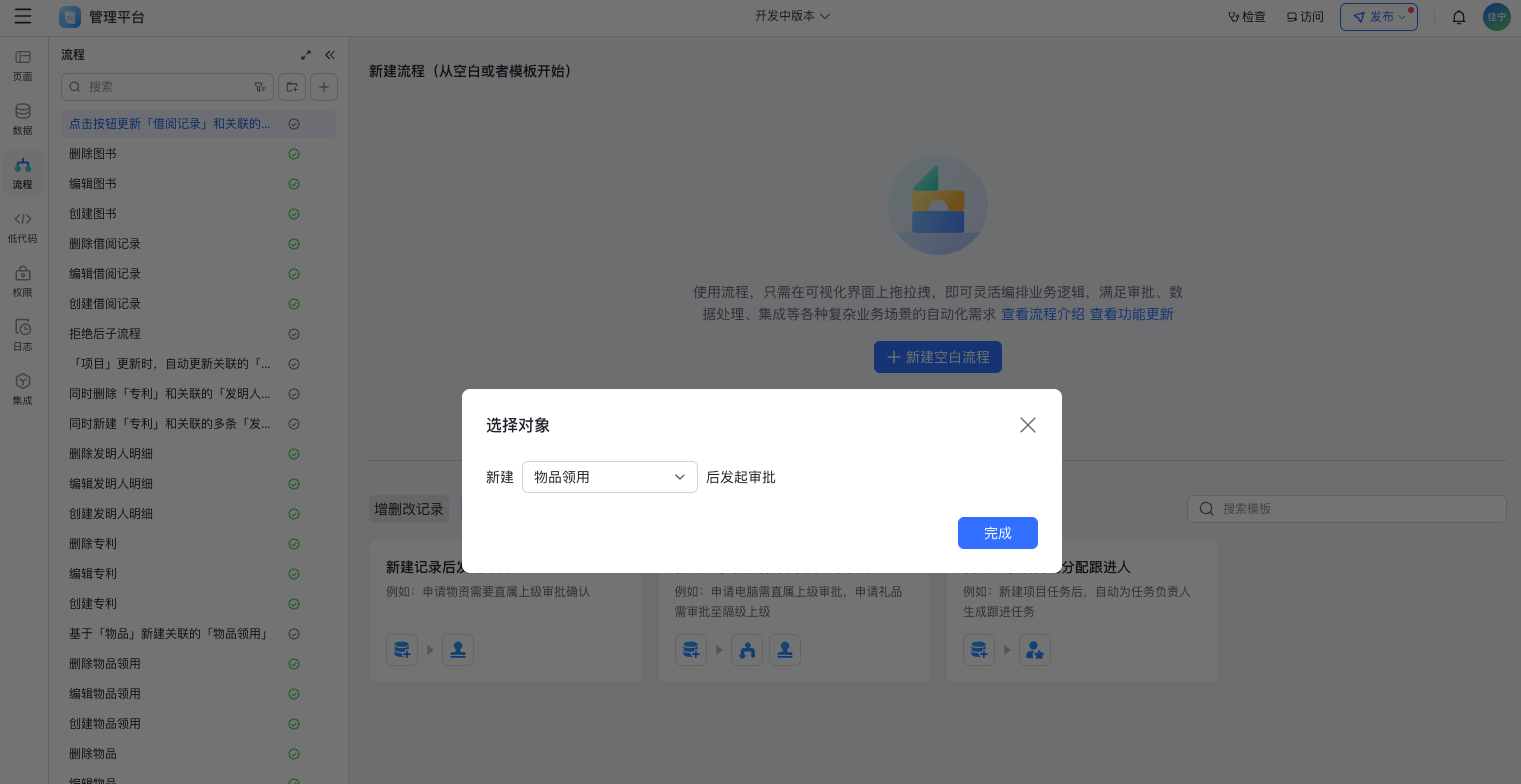This screenshot has height=784, width=1521.
Task: Open the 物品领用 object dropdown
Action: pyautogui.click(x=610, y=477)
